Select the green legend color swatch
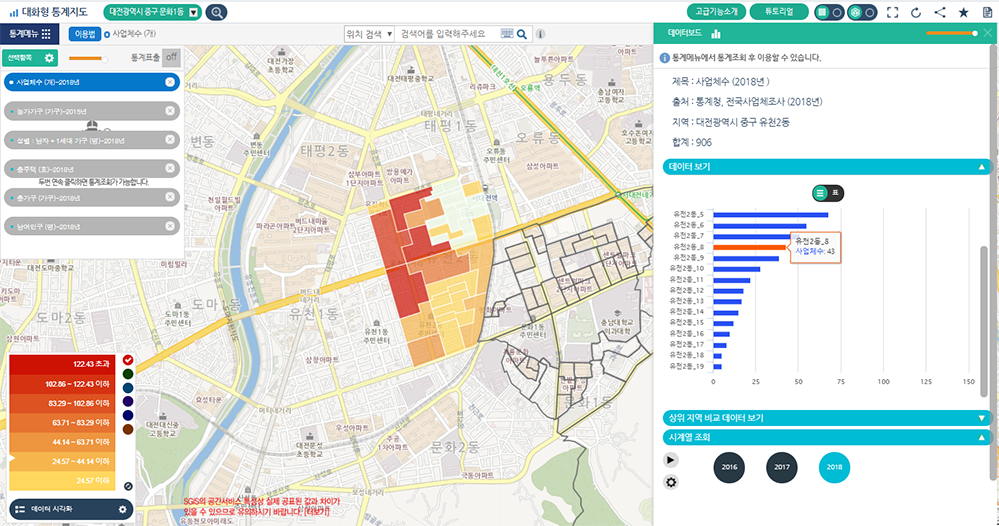Screen dimensions: 999x526 pos(128,374)
